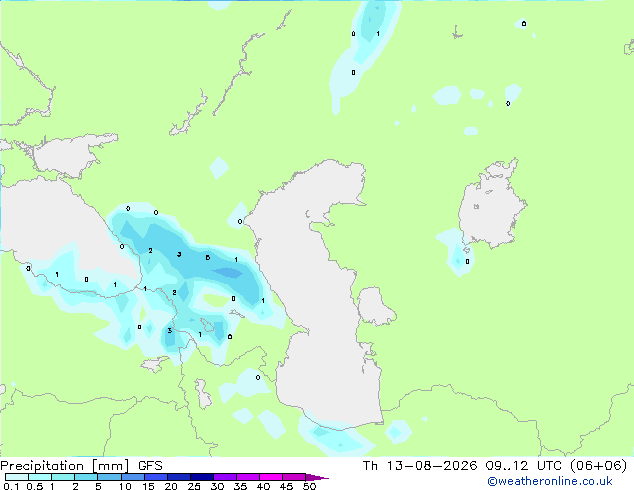634x490 pixels.
Task: Click the date "13-08-2026" text
Action: coord(432,466)
